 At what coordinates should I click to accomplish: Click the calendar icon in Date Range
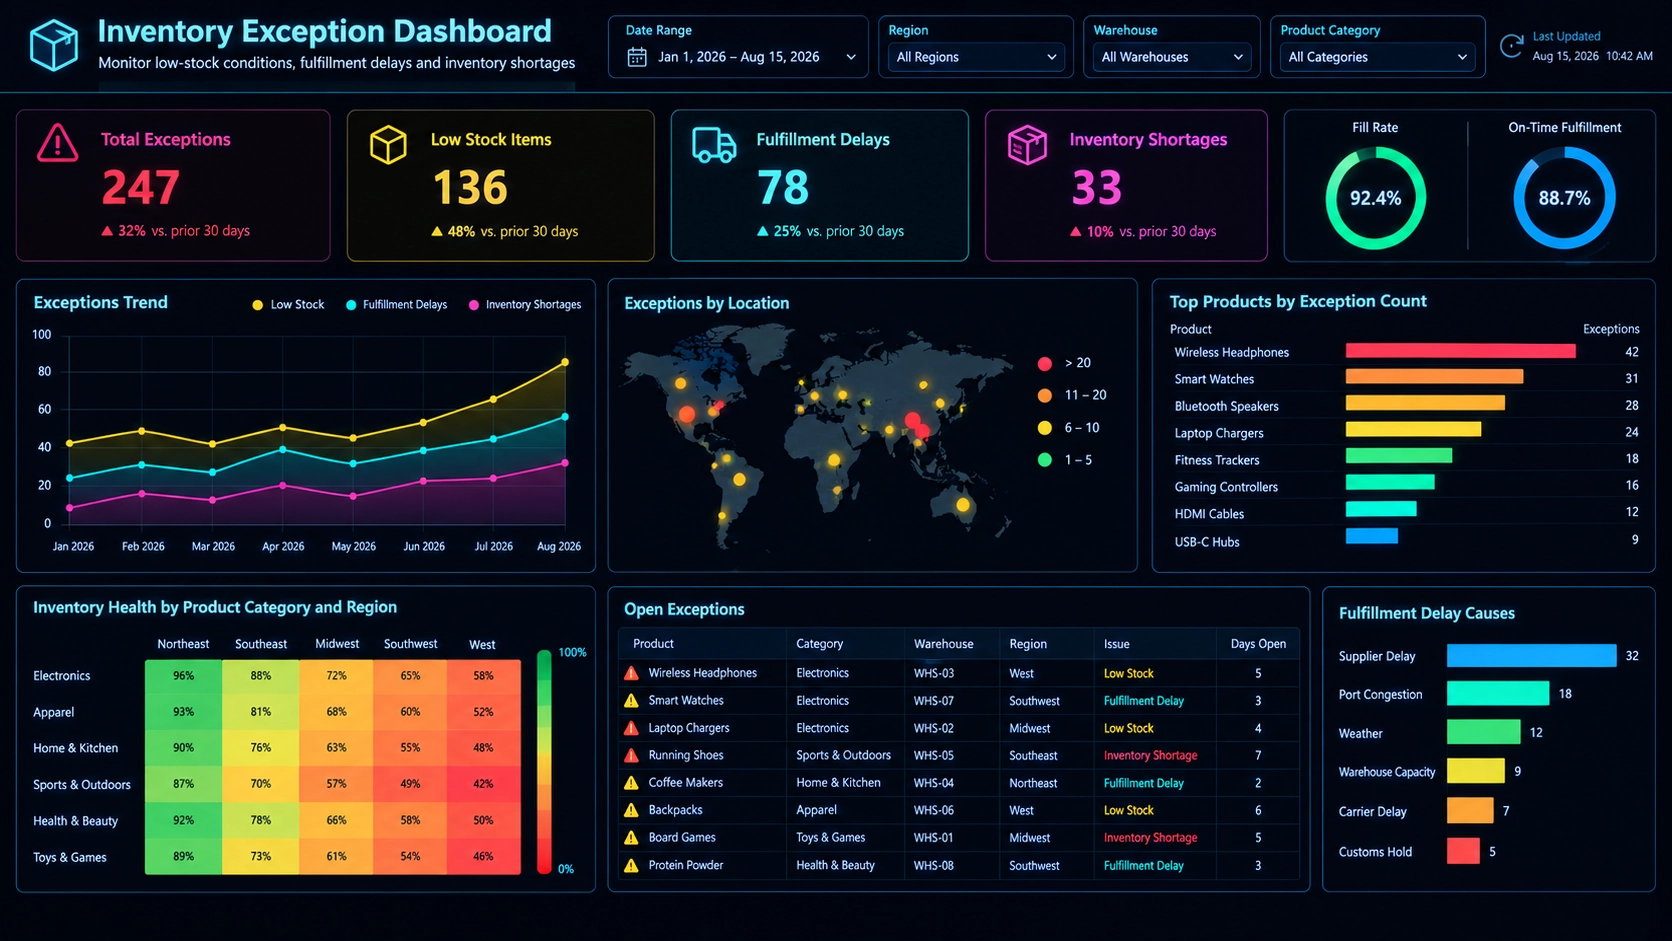coord(637,57)
